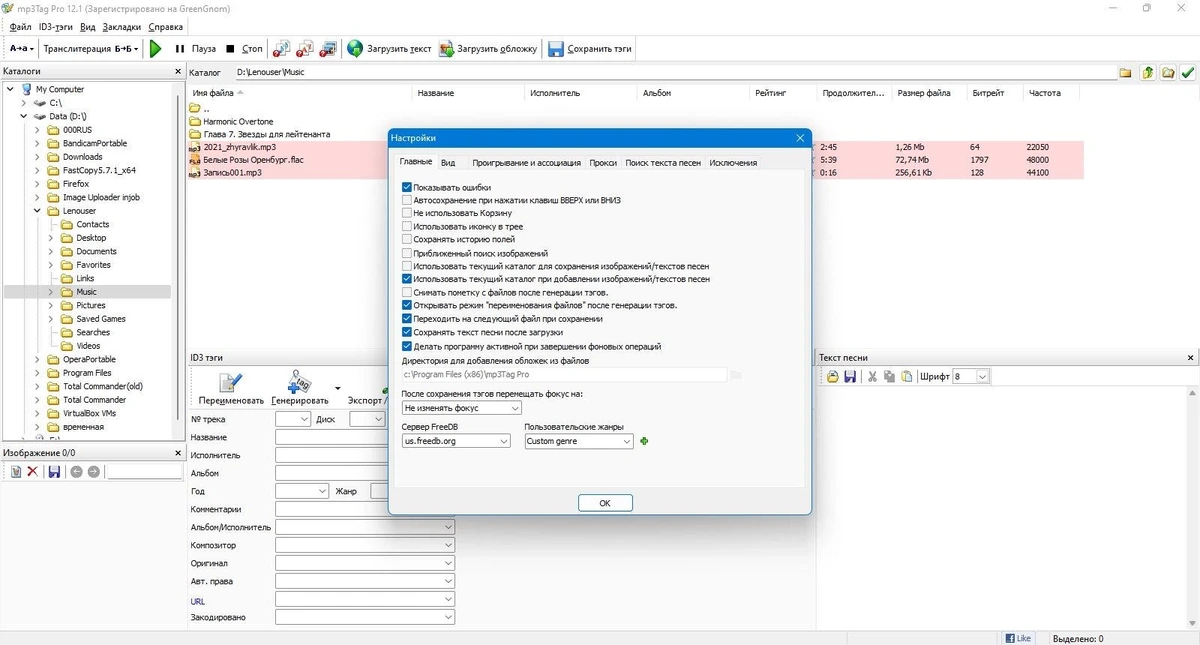
Task: Click the first of three music-note tag toolbar icons
Action: (x=282, y=48)
